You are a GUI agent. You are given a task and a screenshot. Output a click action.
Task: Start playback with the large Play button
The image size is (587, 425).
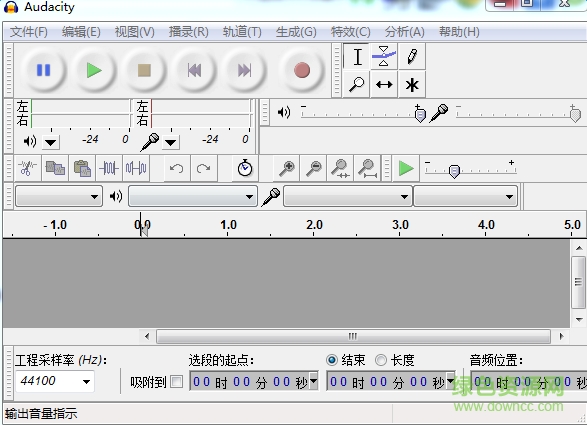coord(94,70)
